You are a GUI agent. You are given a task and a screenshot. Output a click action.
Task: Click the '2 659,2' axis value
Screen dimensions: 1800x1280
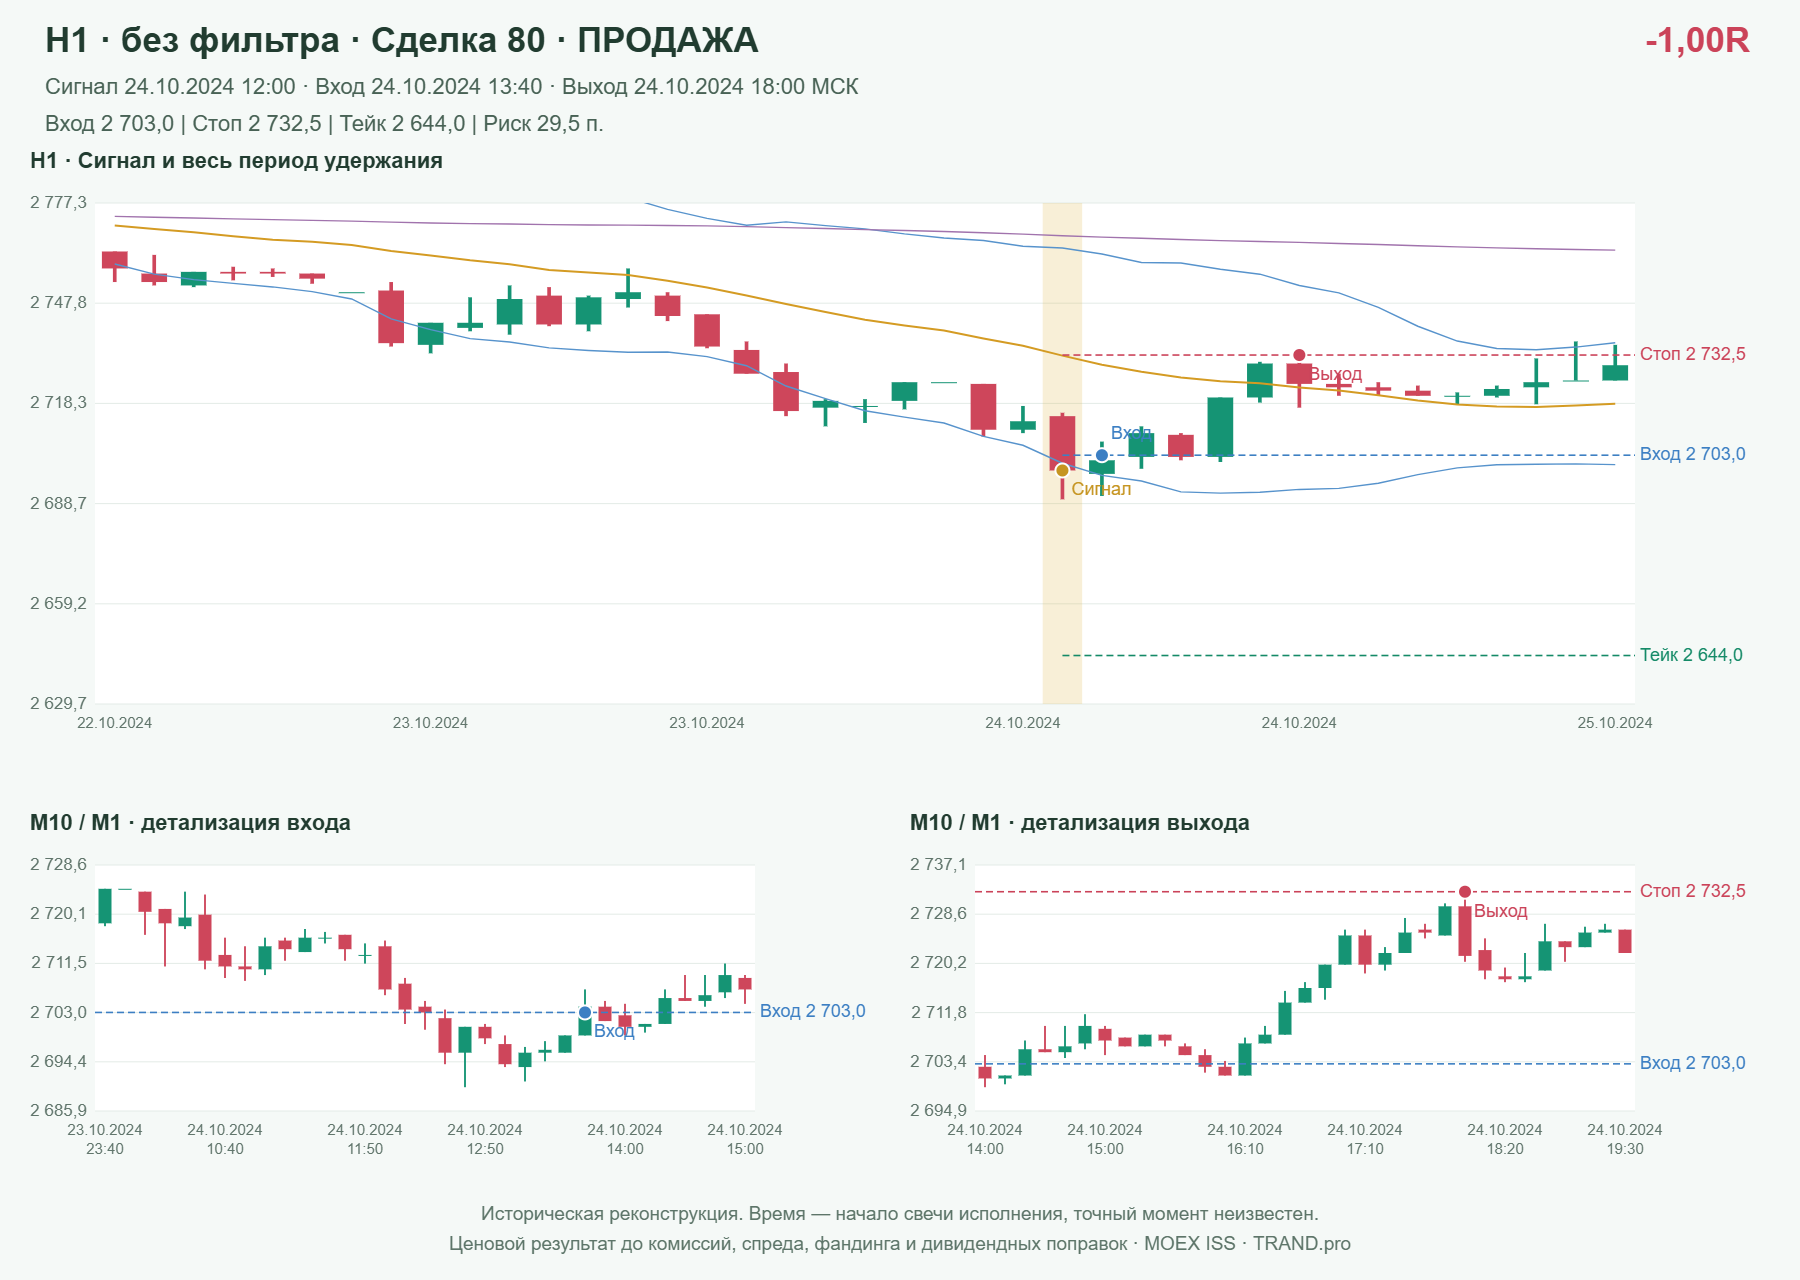(58, 604)
